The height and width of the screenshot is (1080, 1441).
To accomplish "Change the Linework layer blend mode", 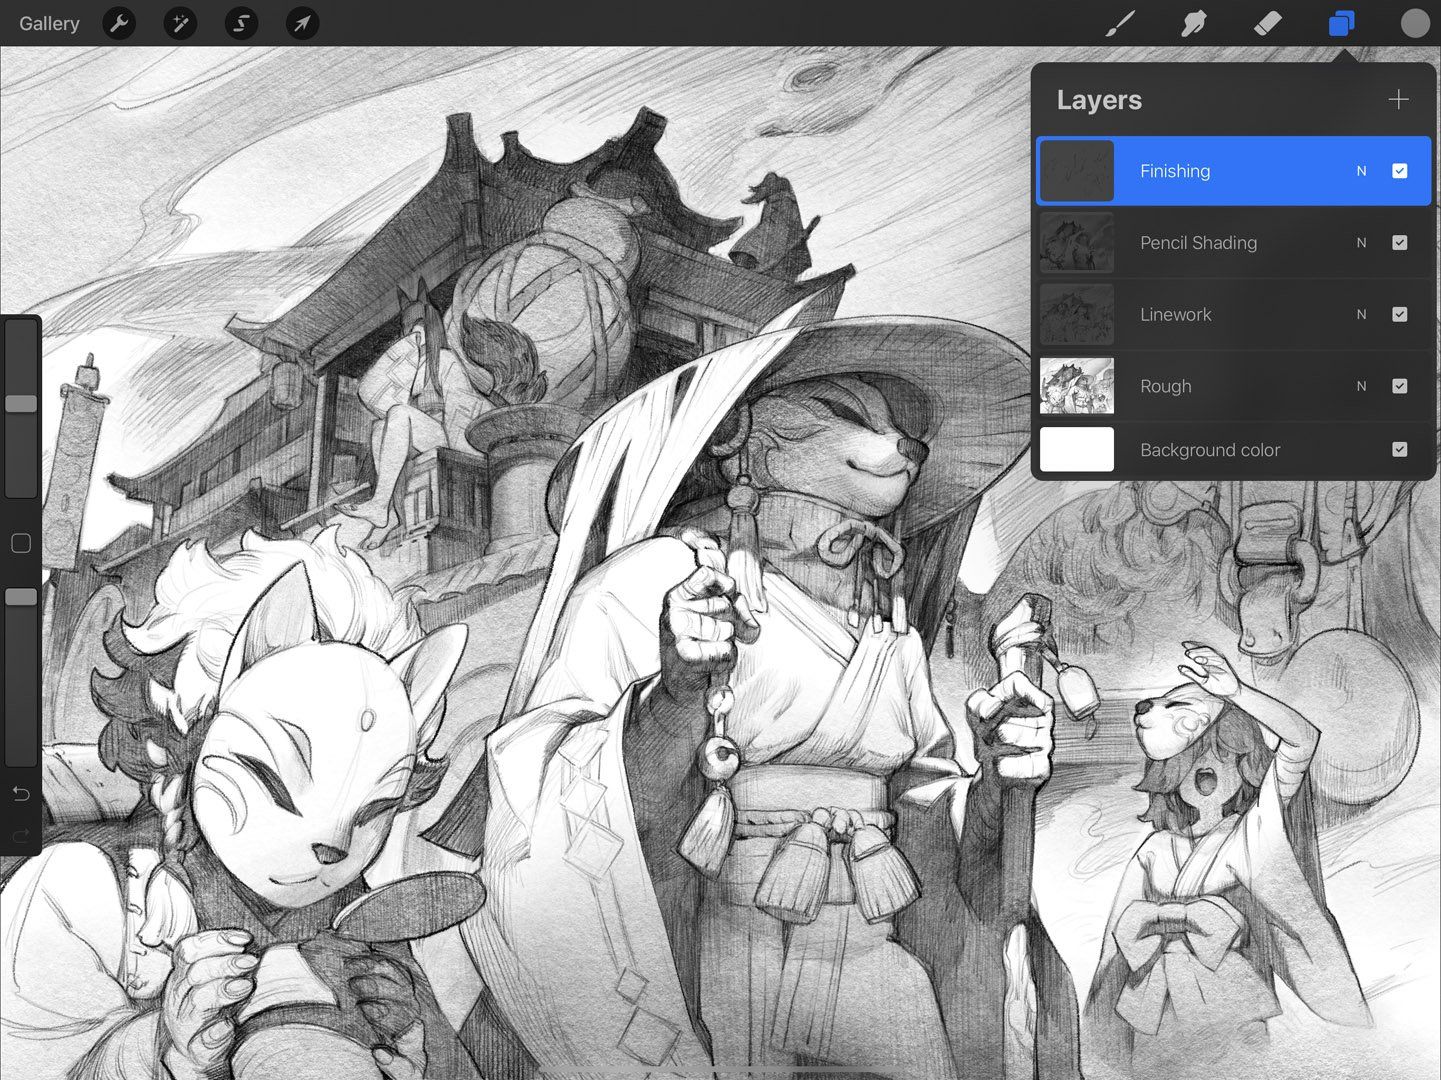I will click(1361, 314).
